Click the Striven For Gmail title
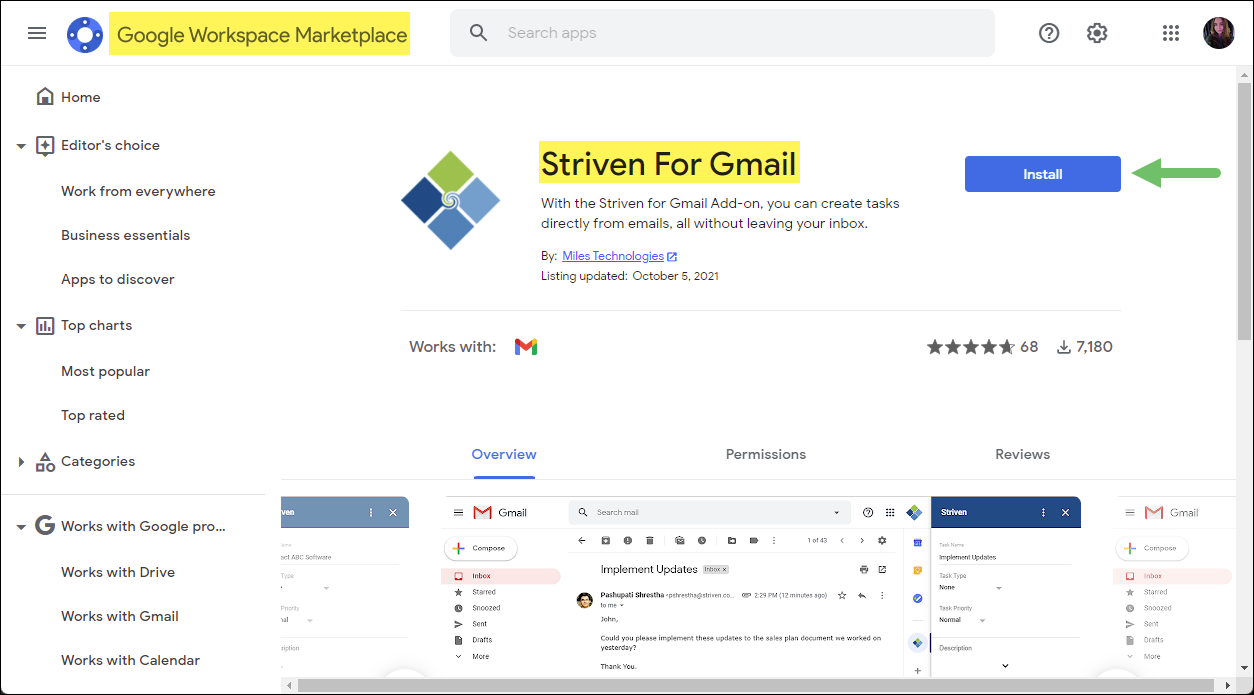Image resolution: width=1254 pixels, height=695 pixels. (x=669, y=163)
